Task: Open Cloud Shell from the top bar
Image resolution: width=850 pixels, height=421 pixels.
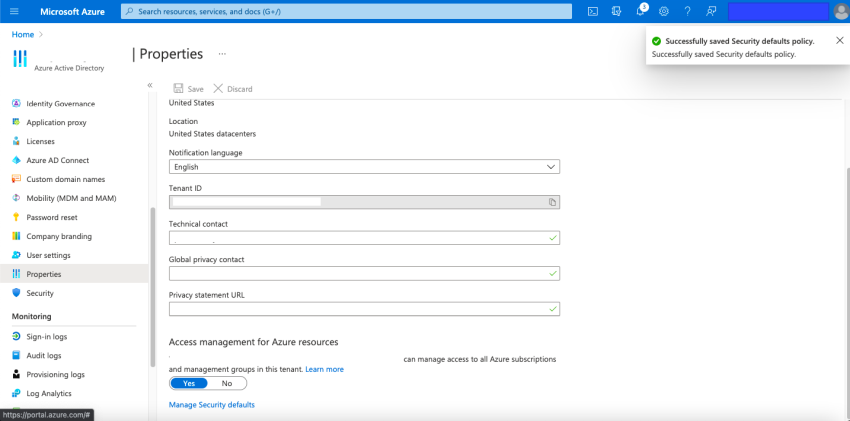Action: 593,11
